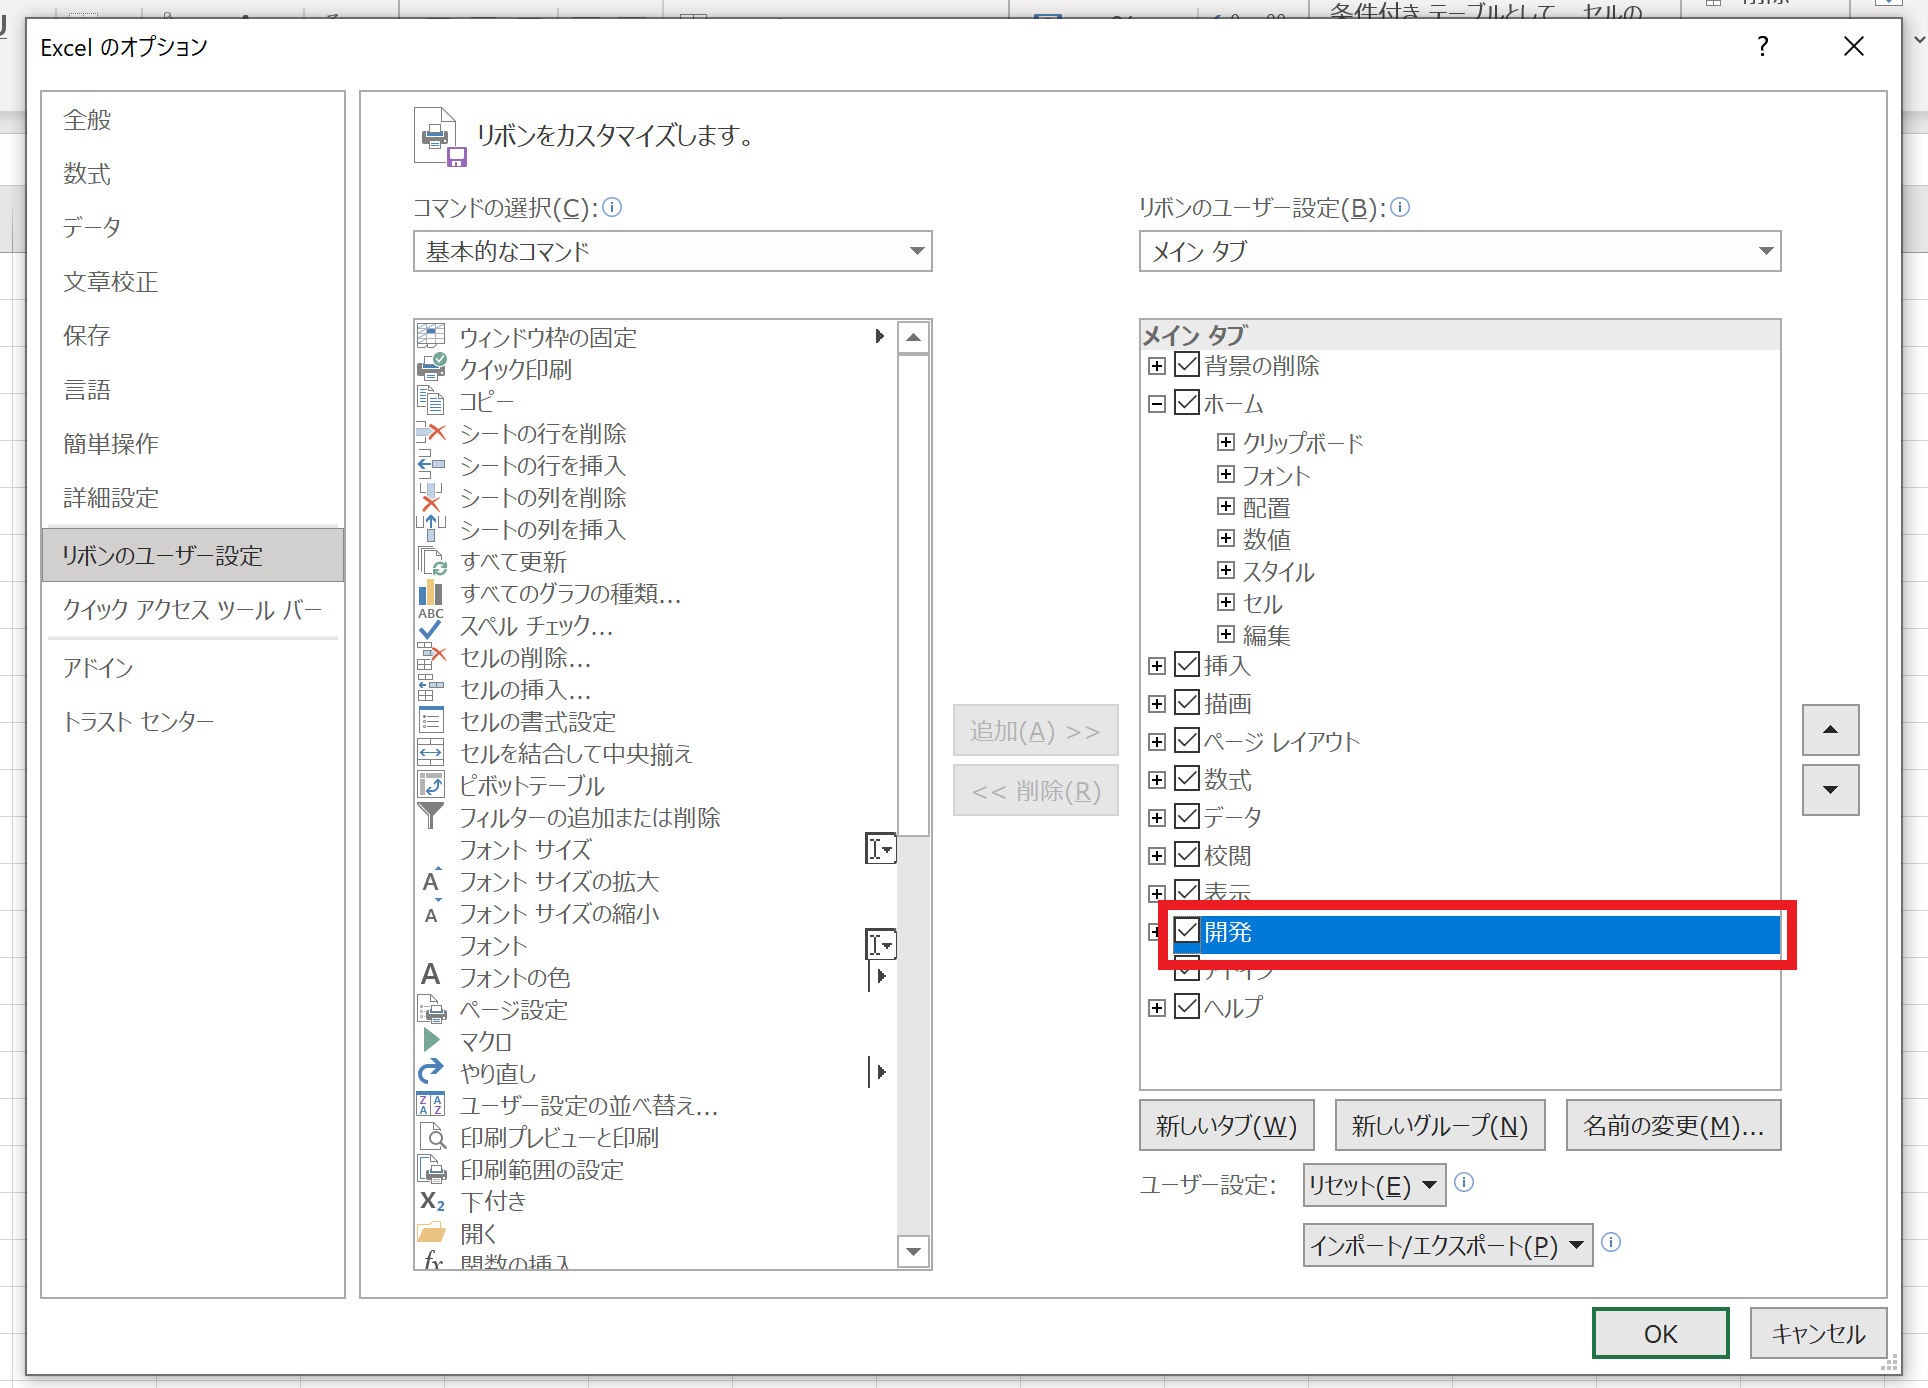Expand the 編集 group
The width and height of the screenshot is (1928, 1388).
point(1226,634)
